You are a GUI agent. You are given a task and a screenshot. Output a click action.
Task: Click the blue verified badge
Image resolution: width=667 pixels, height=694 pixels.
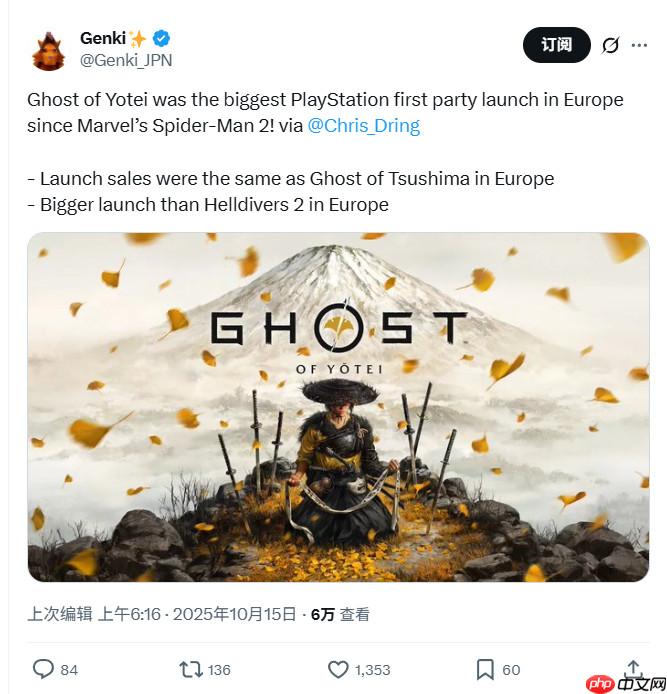(x=161, y=38)
